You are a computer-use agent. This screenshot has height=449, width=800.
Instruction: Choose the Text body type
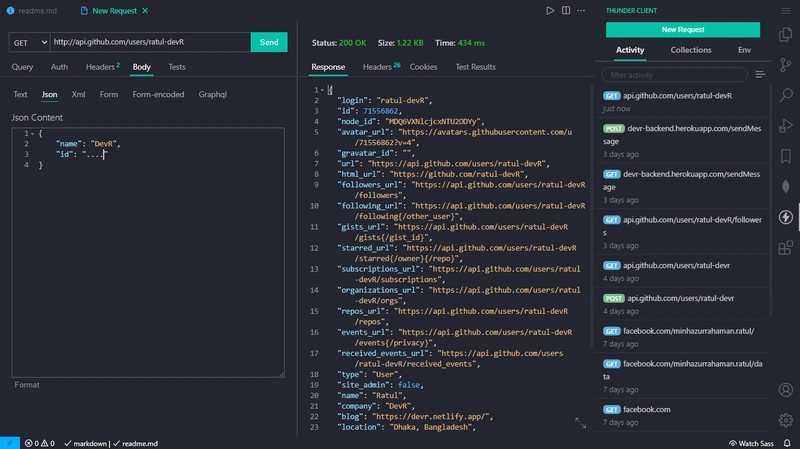pyautogui.click(x=20, y=94)
